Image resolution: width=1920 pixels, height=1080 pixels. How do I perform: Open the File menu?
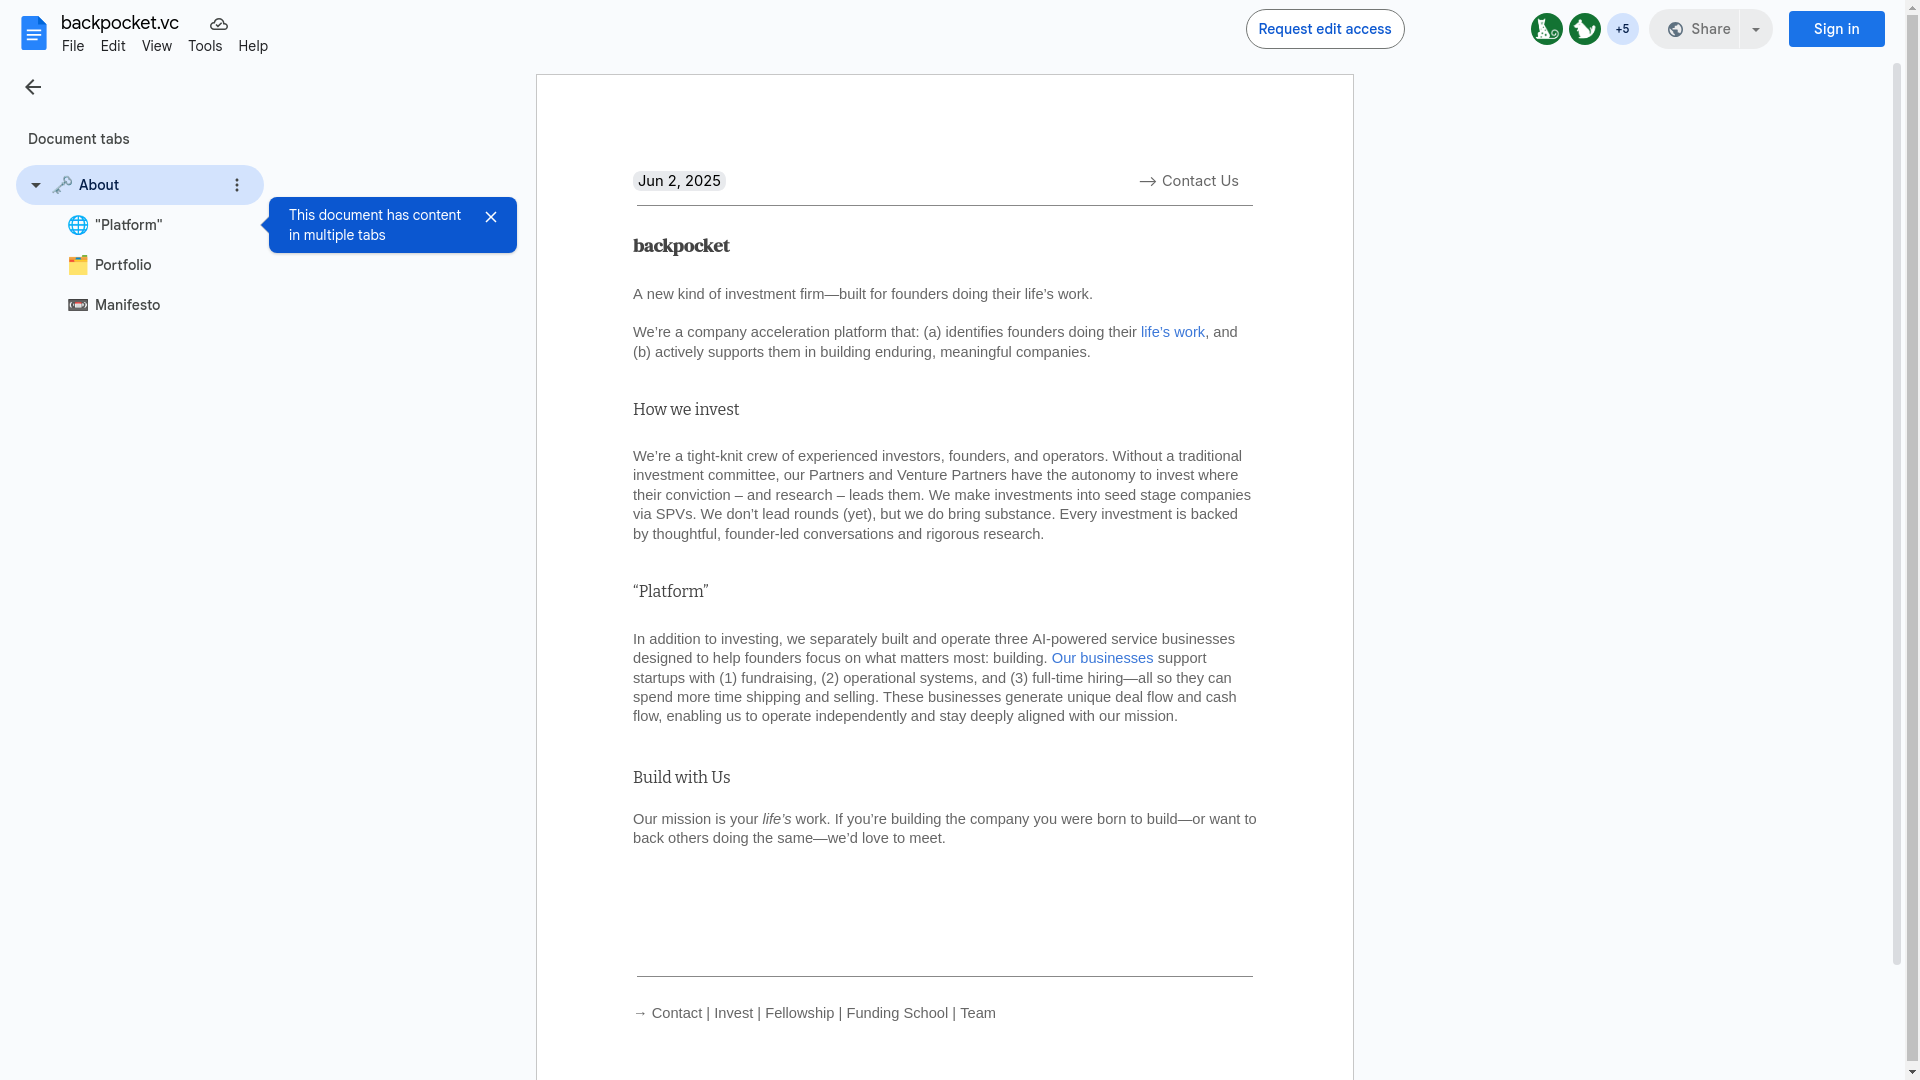(x=73, y=46)
